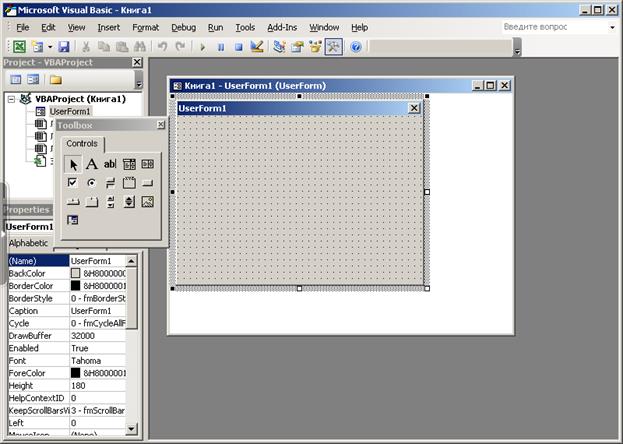Viewport: 623px width, 444px height.
Task: Switch to the Alphabetic properties tab
Action: (28, 243)
